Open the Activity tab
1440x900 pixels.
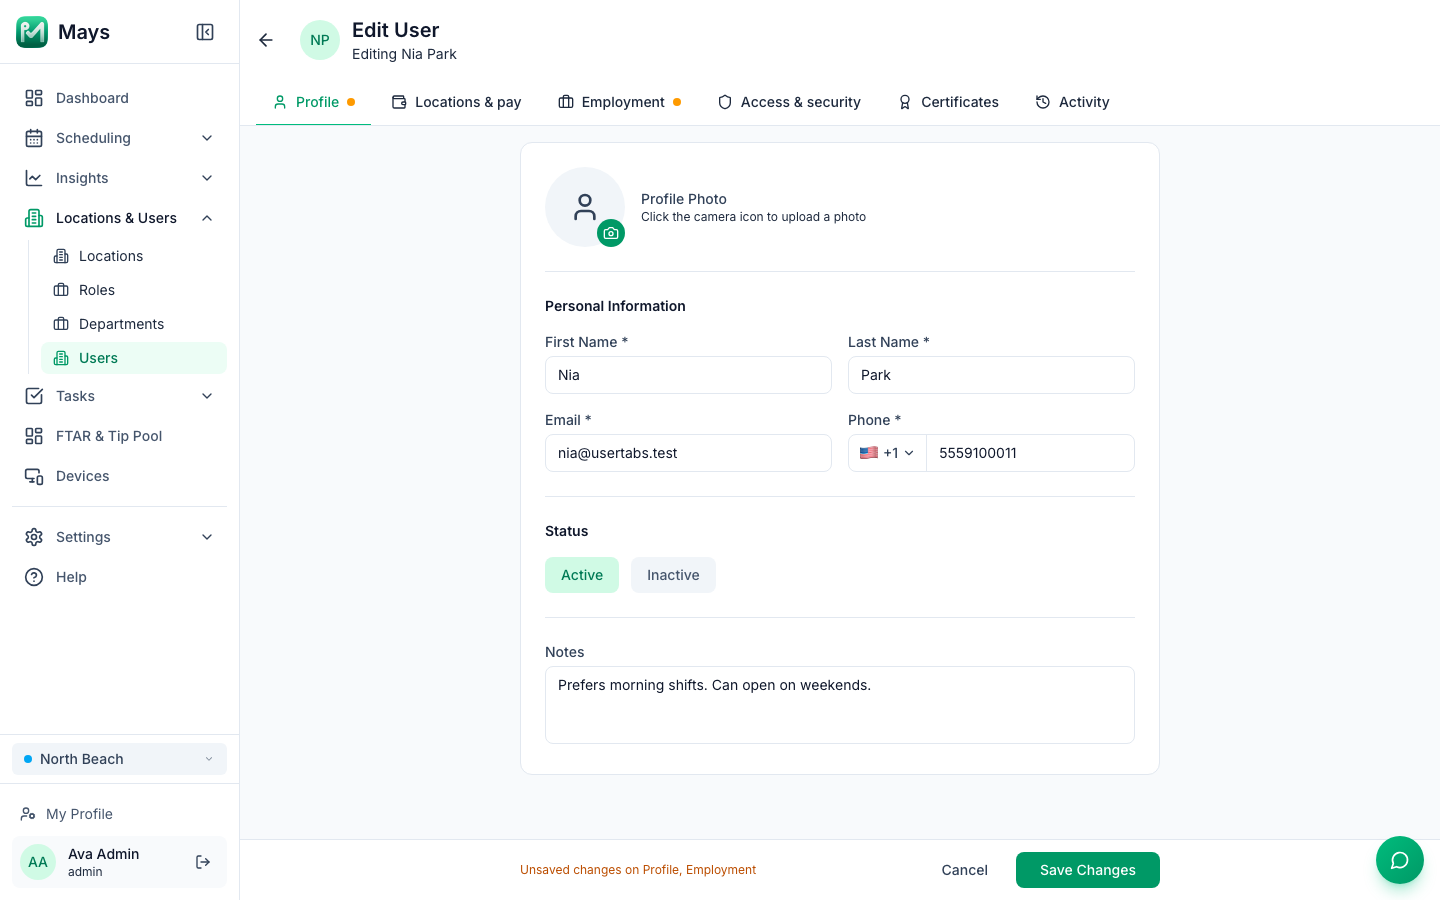point(1072,102)
